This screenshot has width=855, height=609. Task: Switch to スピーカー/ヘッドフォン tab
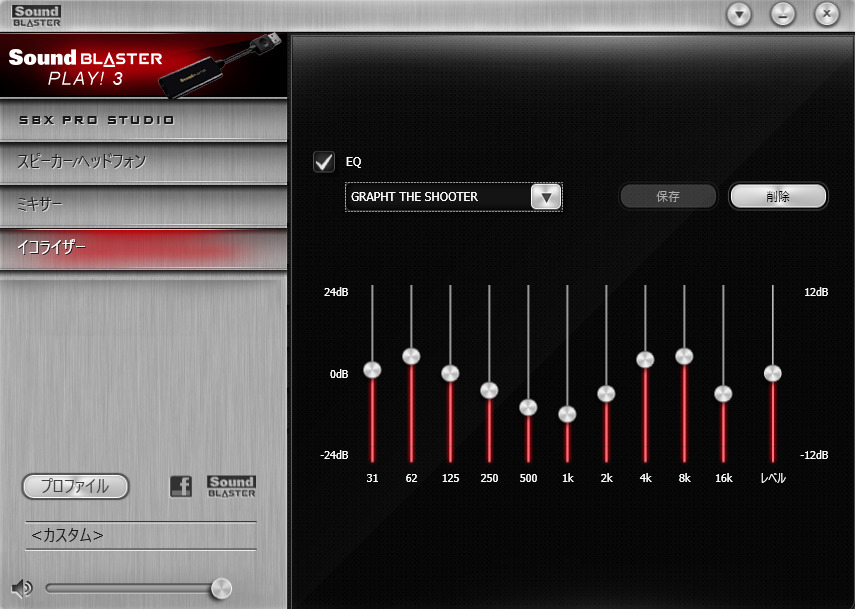pyautogui.click(x=143, y=162)
